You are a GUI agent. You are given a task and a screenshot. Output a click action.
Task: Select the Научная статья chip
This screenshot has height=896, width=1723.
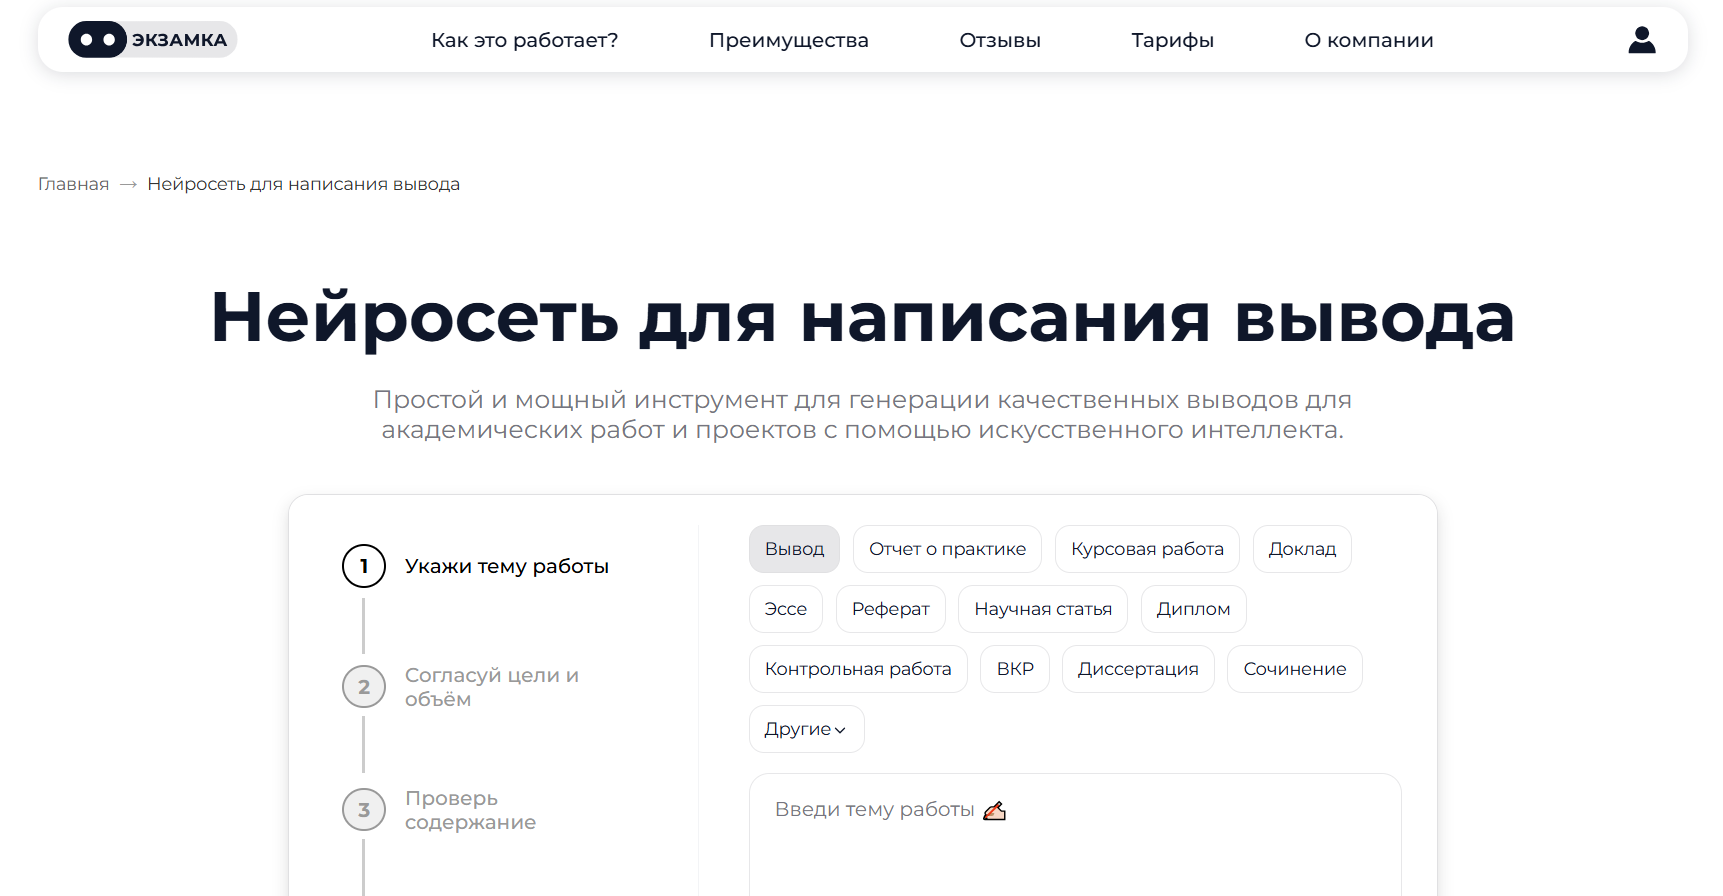(1042, 609)
